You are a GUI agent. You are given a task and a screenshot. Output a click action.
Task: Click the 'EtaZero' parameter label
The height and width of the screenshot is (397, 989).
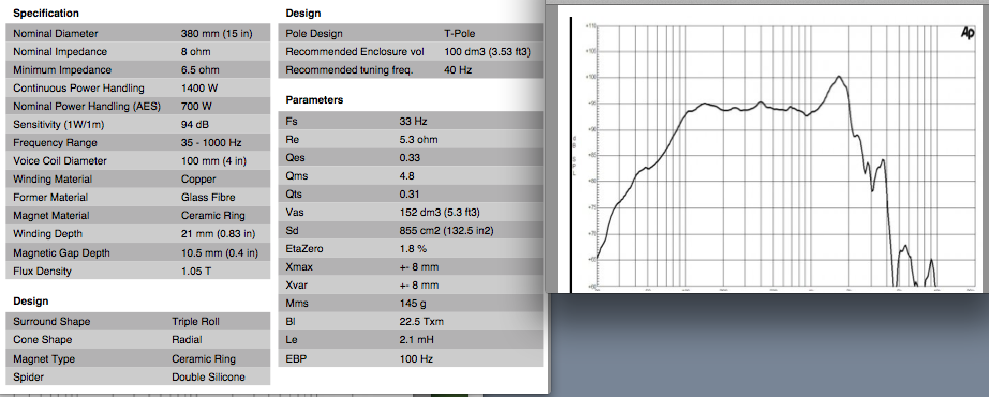[x=305, y=249]
